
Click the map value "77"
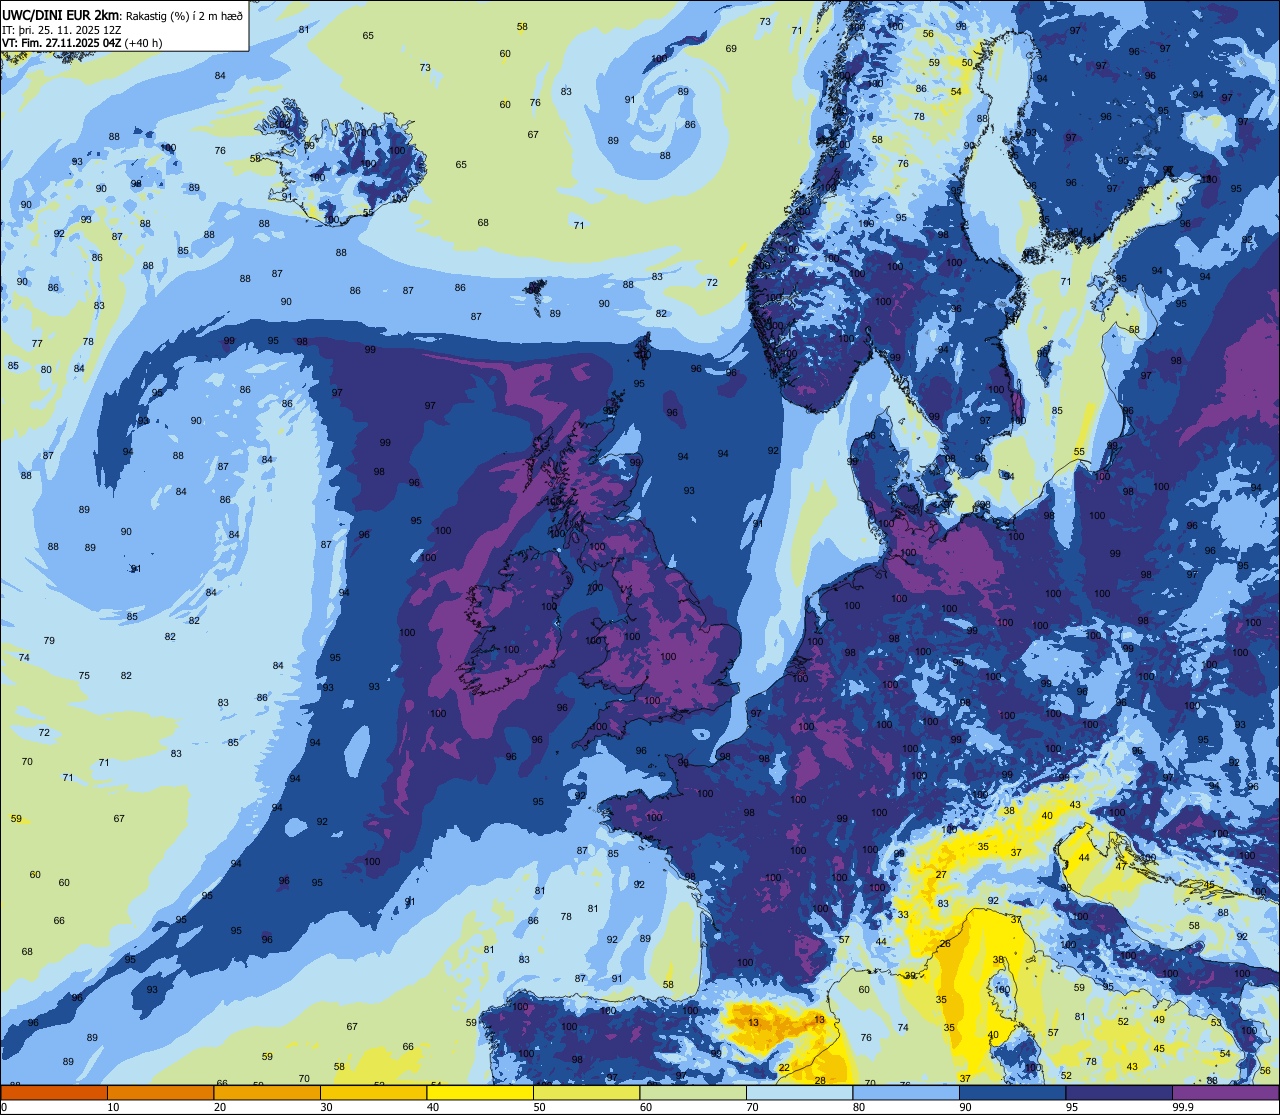(x=37, y=343)
